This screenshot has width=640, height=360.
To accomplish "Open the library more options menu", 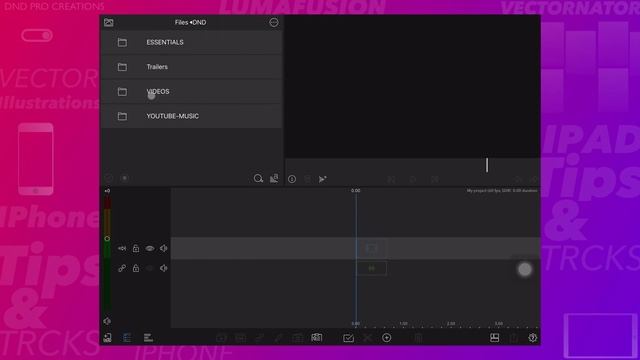I will pyautogui.click(x=274, y=22).
